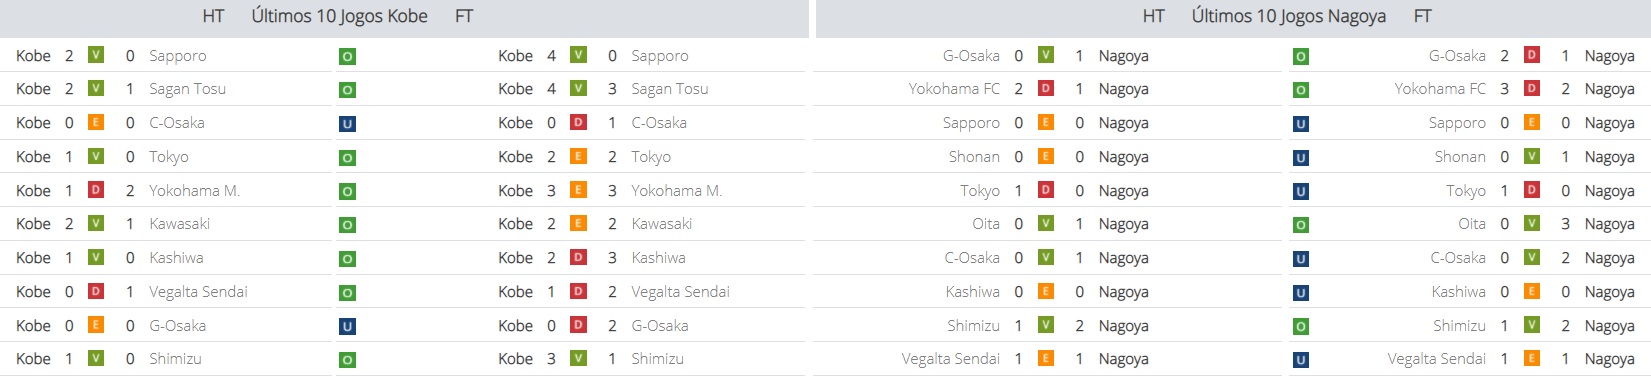Click the orange E badge in Kobe vs C-Osaka HT row
1651x377 pixels.
click(x=96, y=122)
